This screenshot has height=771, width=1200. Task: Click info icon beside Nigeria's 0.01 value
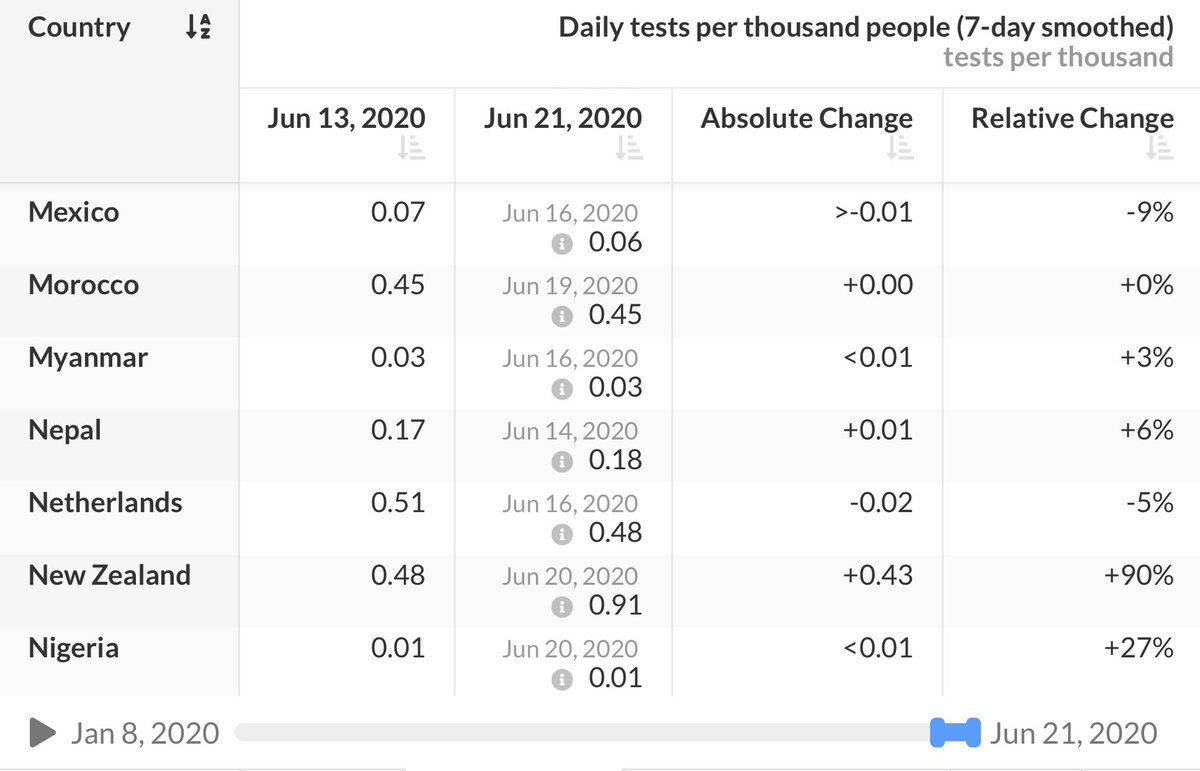[x=562, y=679]
